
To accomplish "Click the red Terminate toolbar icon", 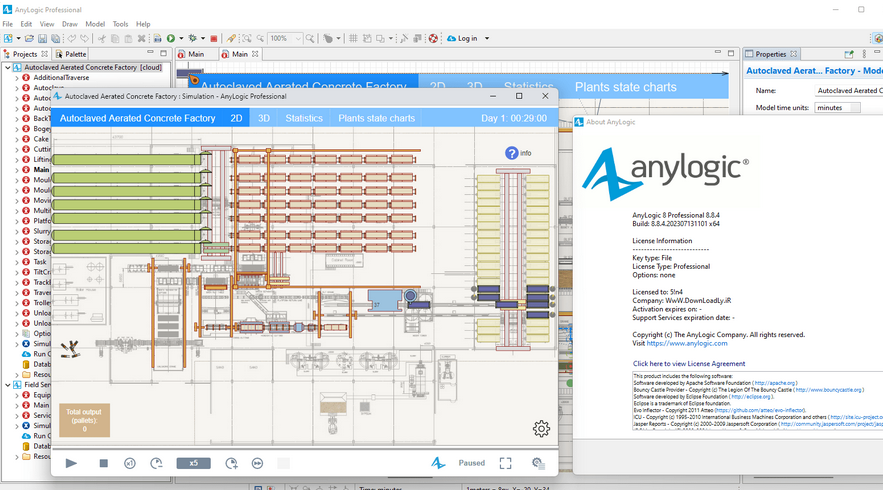I will coord(214,39).
